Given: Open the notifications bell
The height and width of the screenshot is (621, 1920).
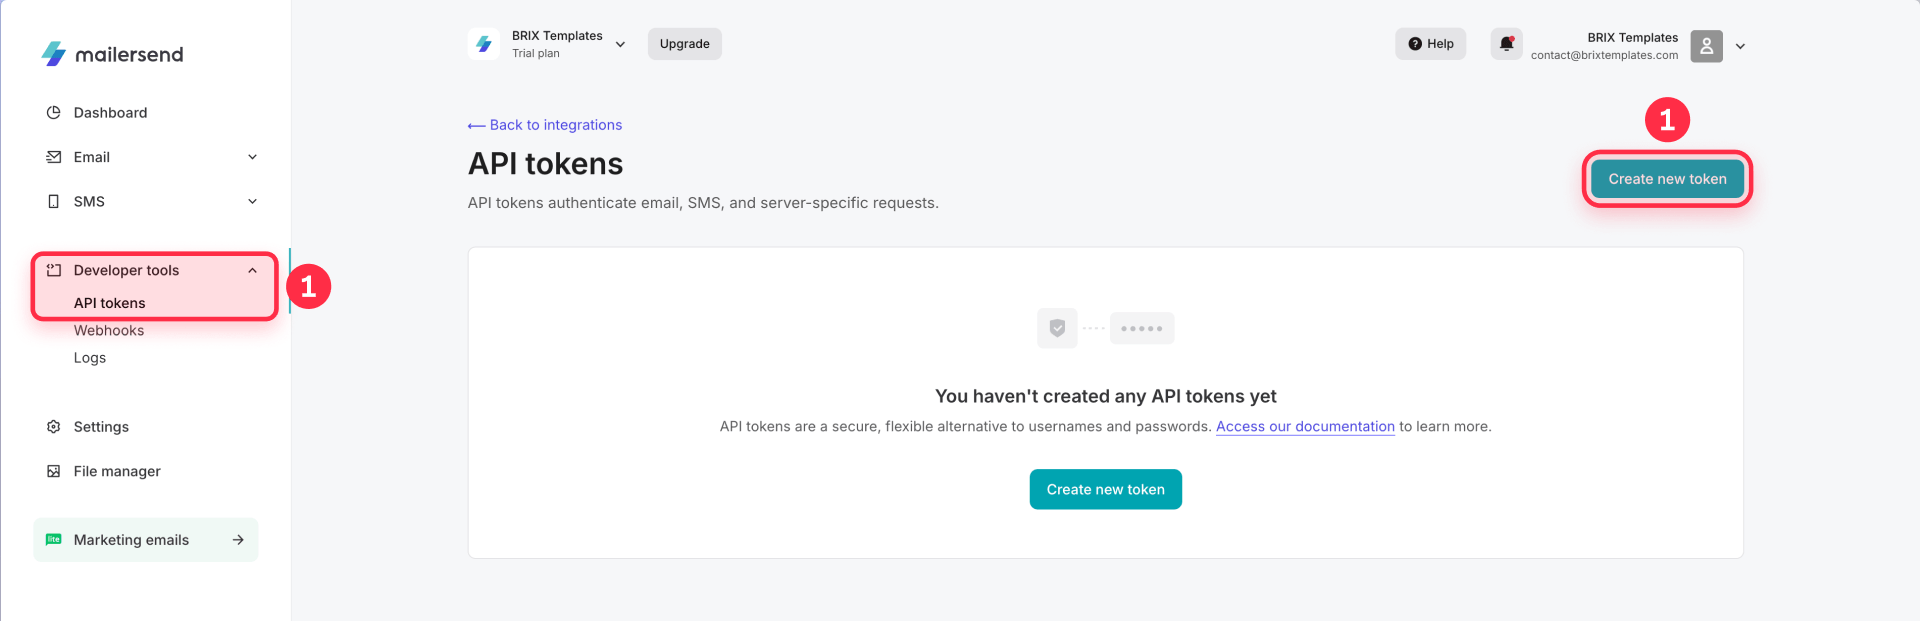Looking at the screenshot, I should 1507,44.
